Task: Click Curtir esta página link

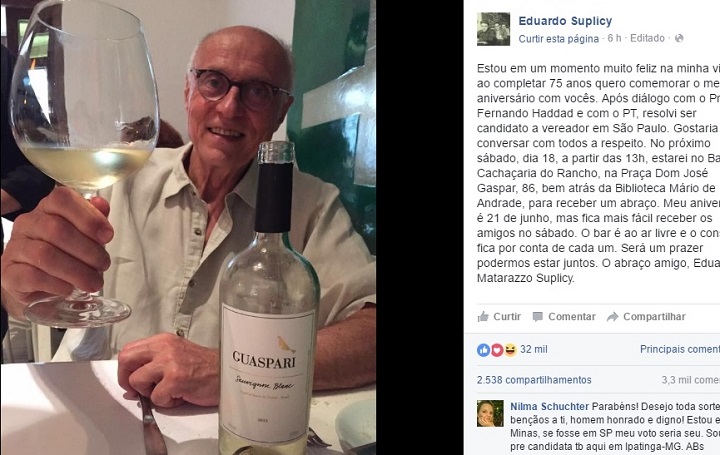Action: [x=558, y=39]
